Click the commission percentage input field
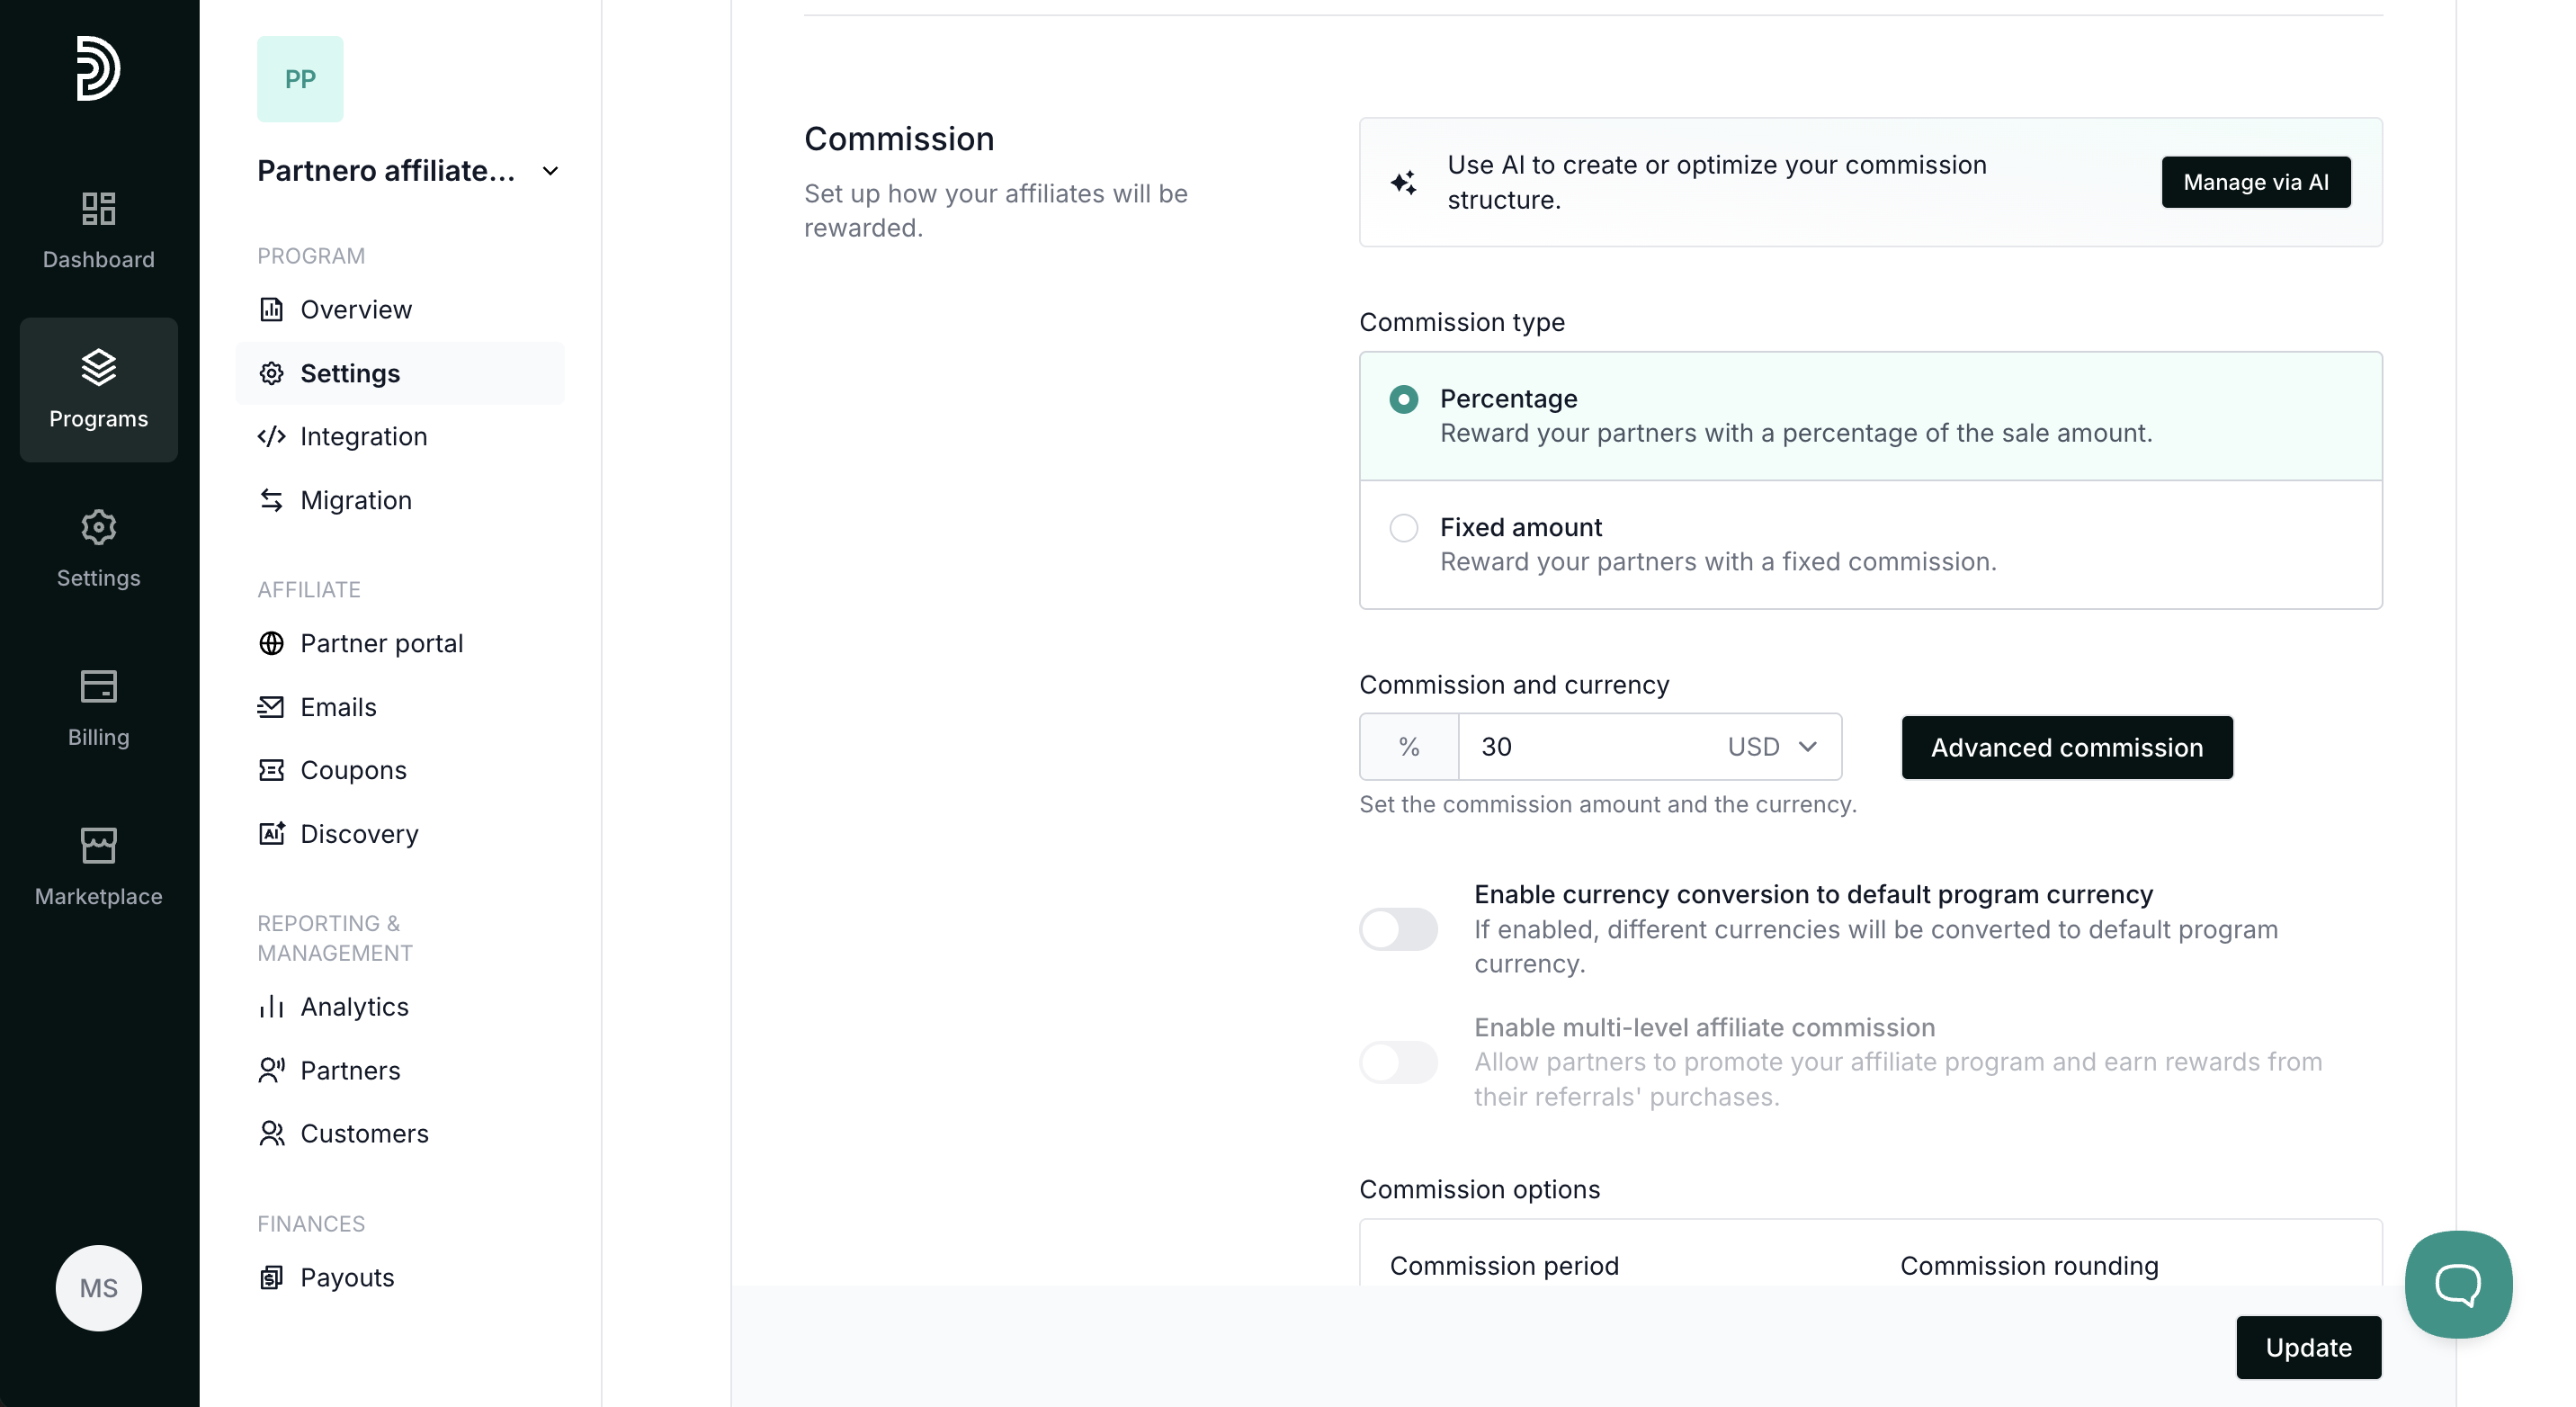This screenshot has width=2576, height=1407. (1585, 747)
